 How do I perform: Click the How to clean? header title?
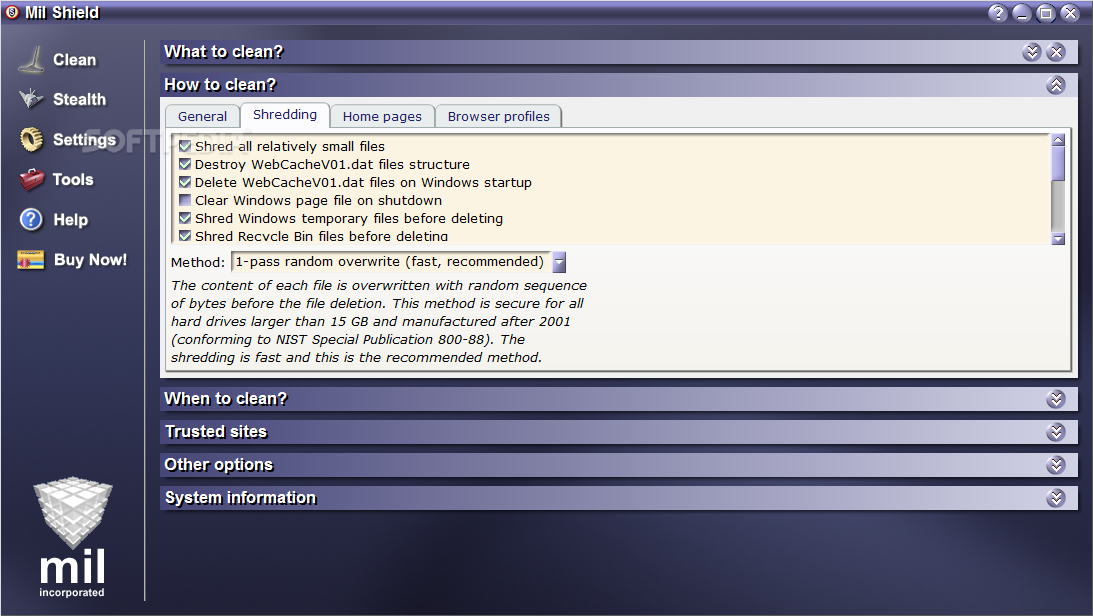(220, 85)
